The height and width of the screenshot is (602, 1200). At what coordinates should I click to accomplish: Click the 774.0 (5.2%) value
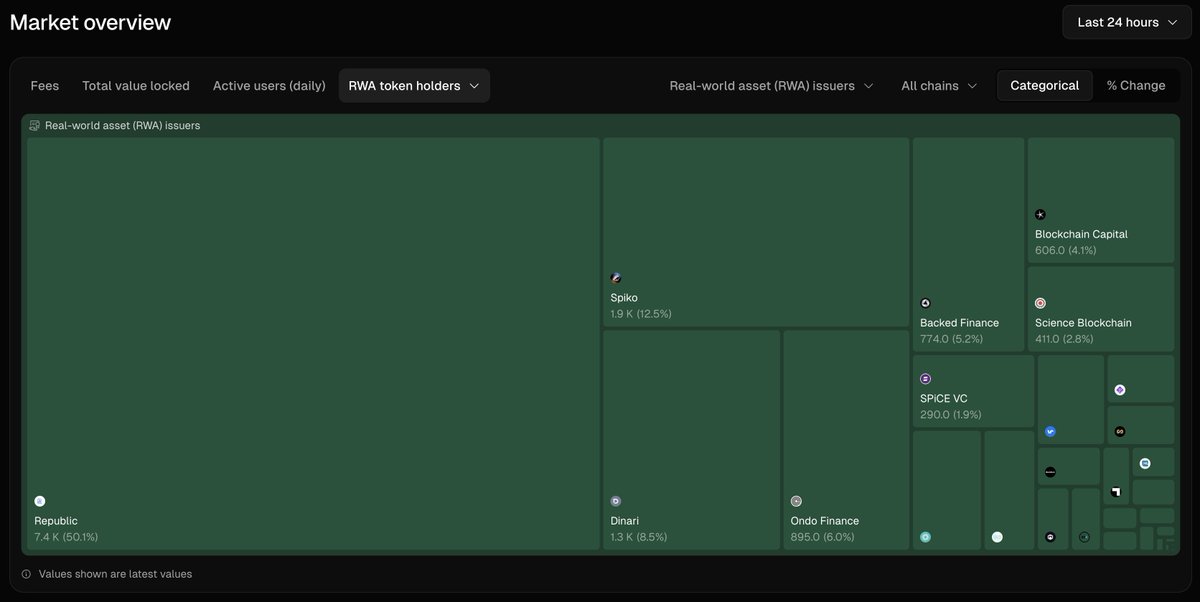tap(951, 339)
